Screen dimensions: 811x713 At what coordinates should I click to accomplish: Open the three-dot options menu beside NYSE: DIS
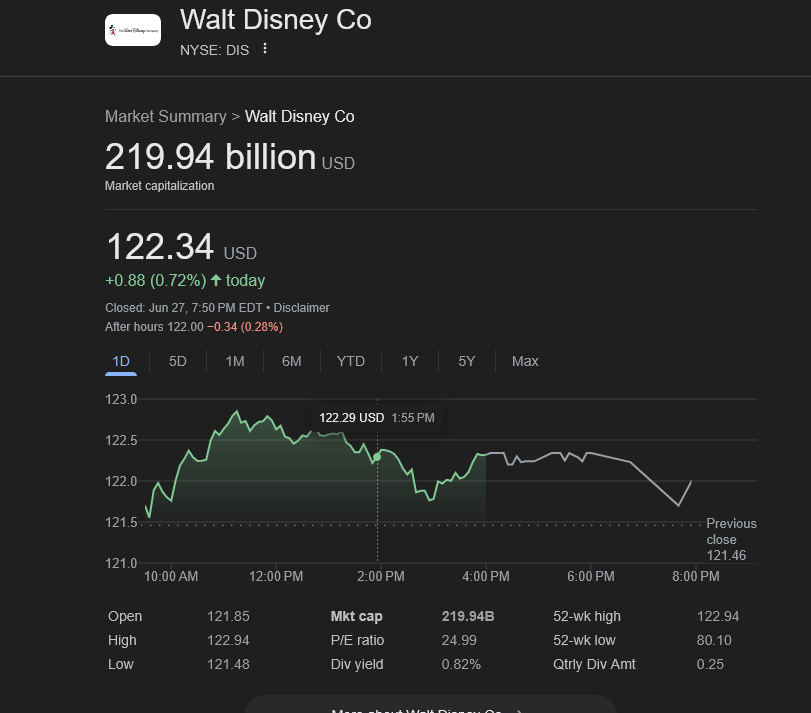click(x=265, y=49)
